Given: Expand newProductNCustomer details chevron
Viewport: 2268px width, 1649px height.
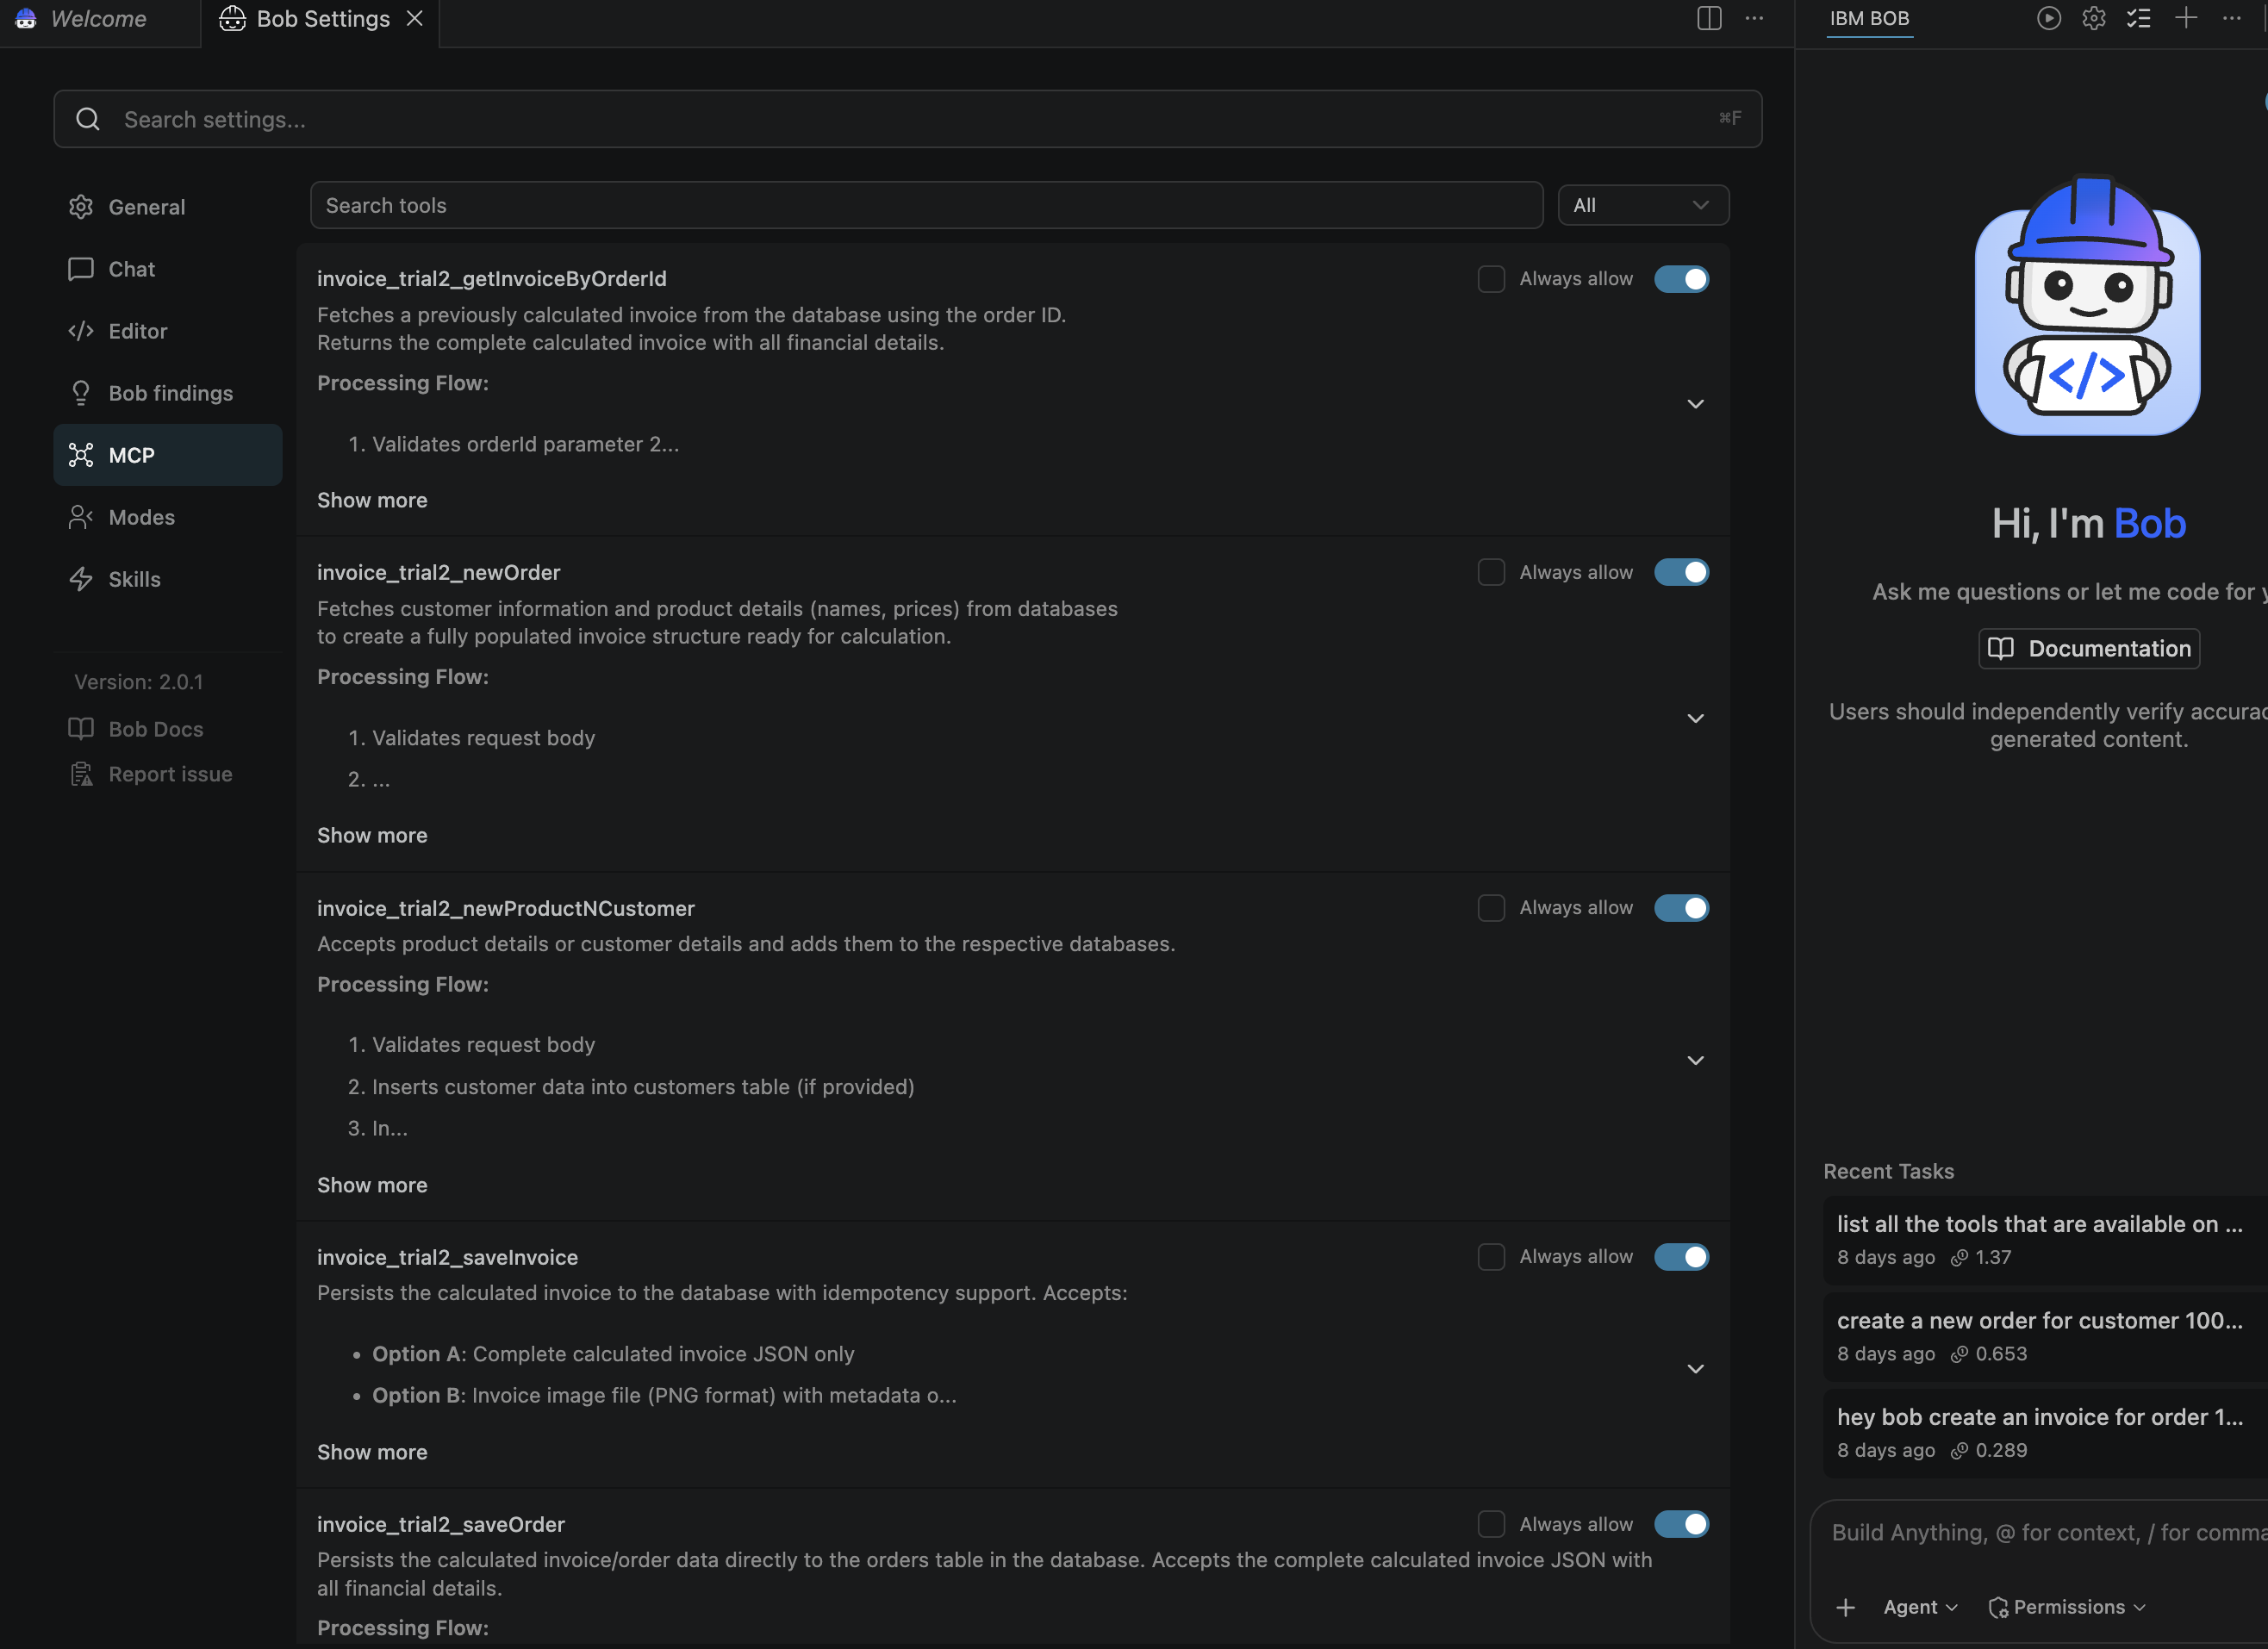Looking at the screenshot, I should click(1695, 1060).
